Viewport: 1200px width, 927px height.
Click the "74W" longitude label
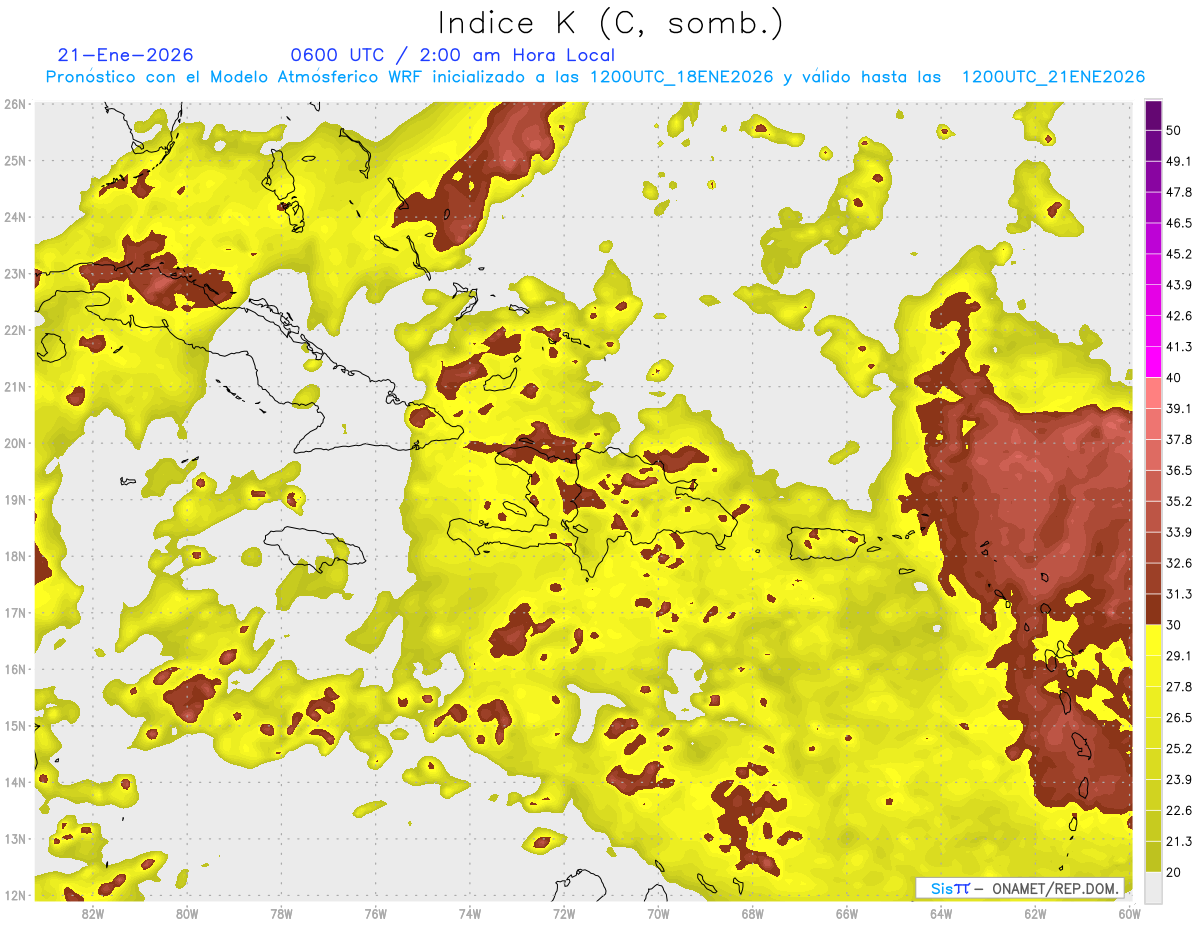click(x=470, y=913)
